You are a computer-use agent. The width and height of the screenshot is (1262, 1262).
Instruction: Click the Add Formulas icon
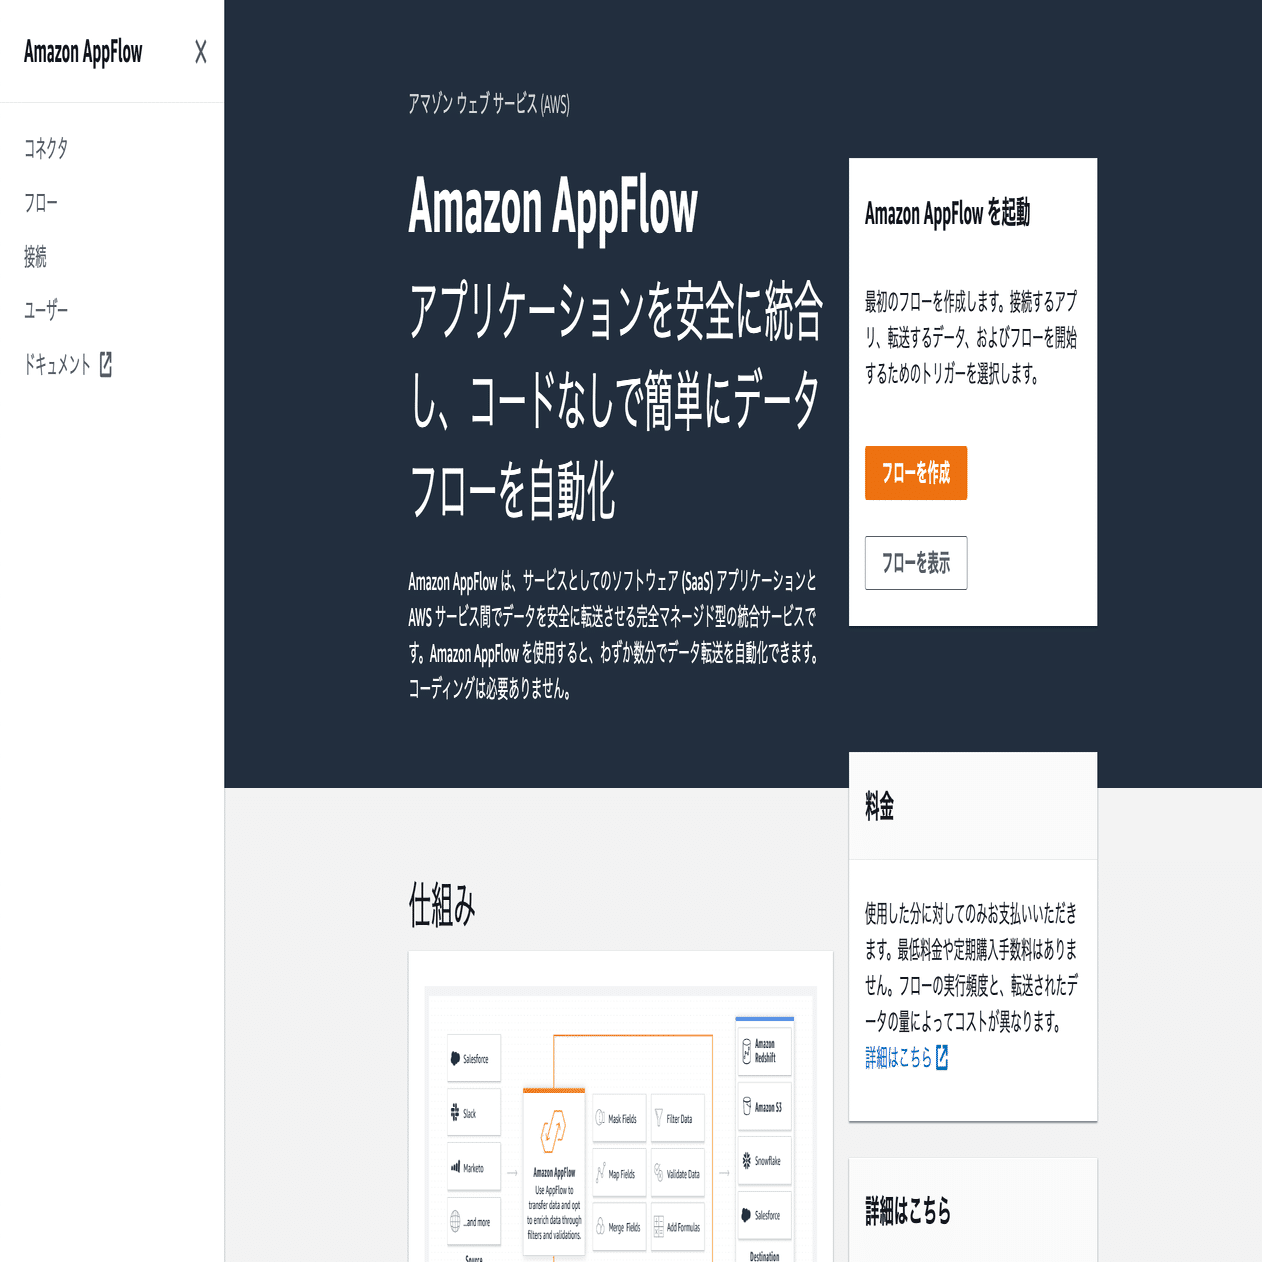(659, 1225)
